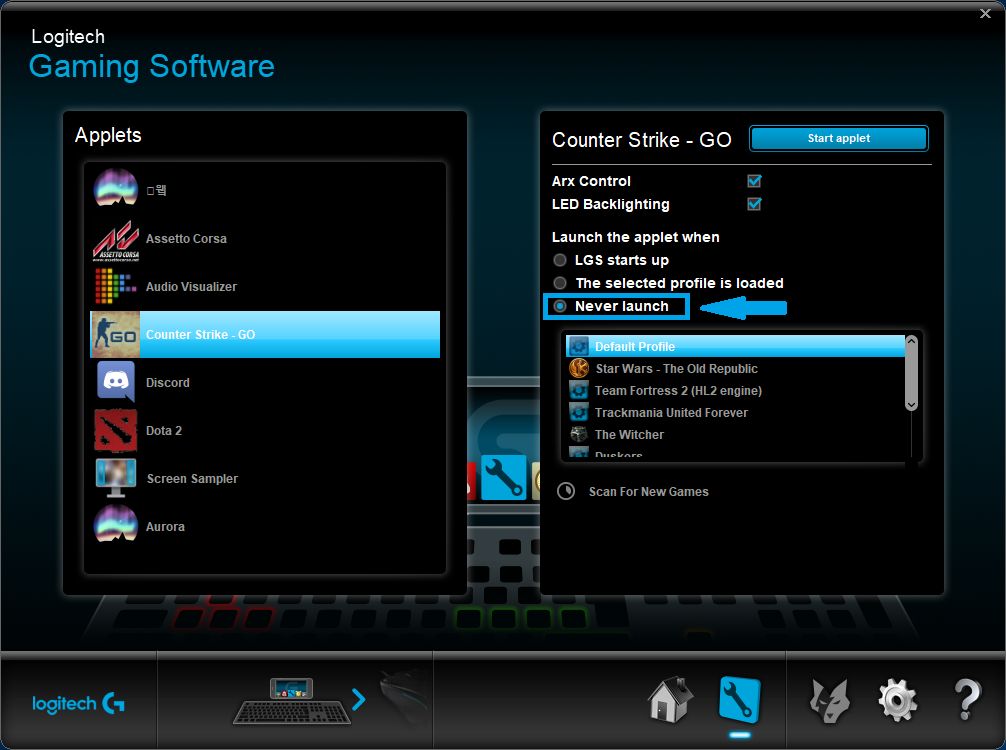Viewport: 1006px width, 750px height.
Task: Select the keyboard device in the device bar
Action: coord(292,701)
